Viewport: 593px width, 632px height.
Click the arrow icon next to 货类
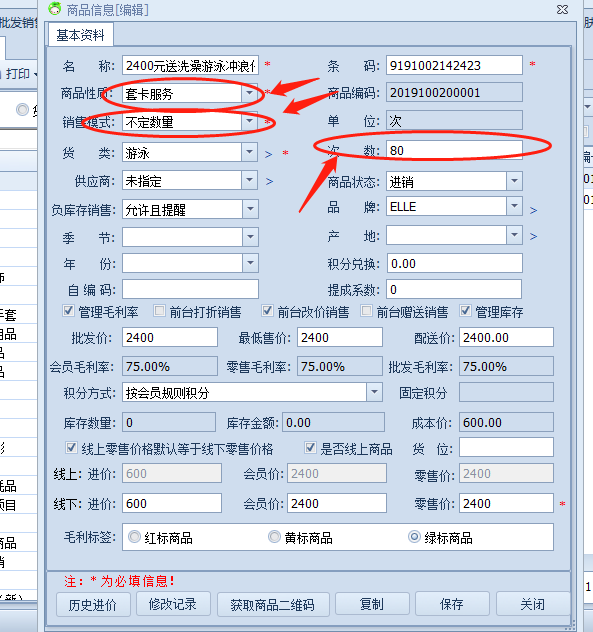click(268, 154)
